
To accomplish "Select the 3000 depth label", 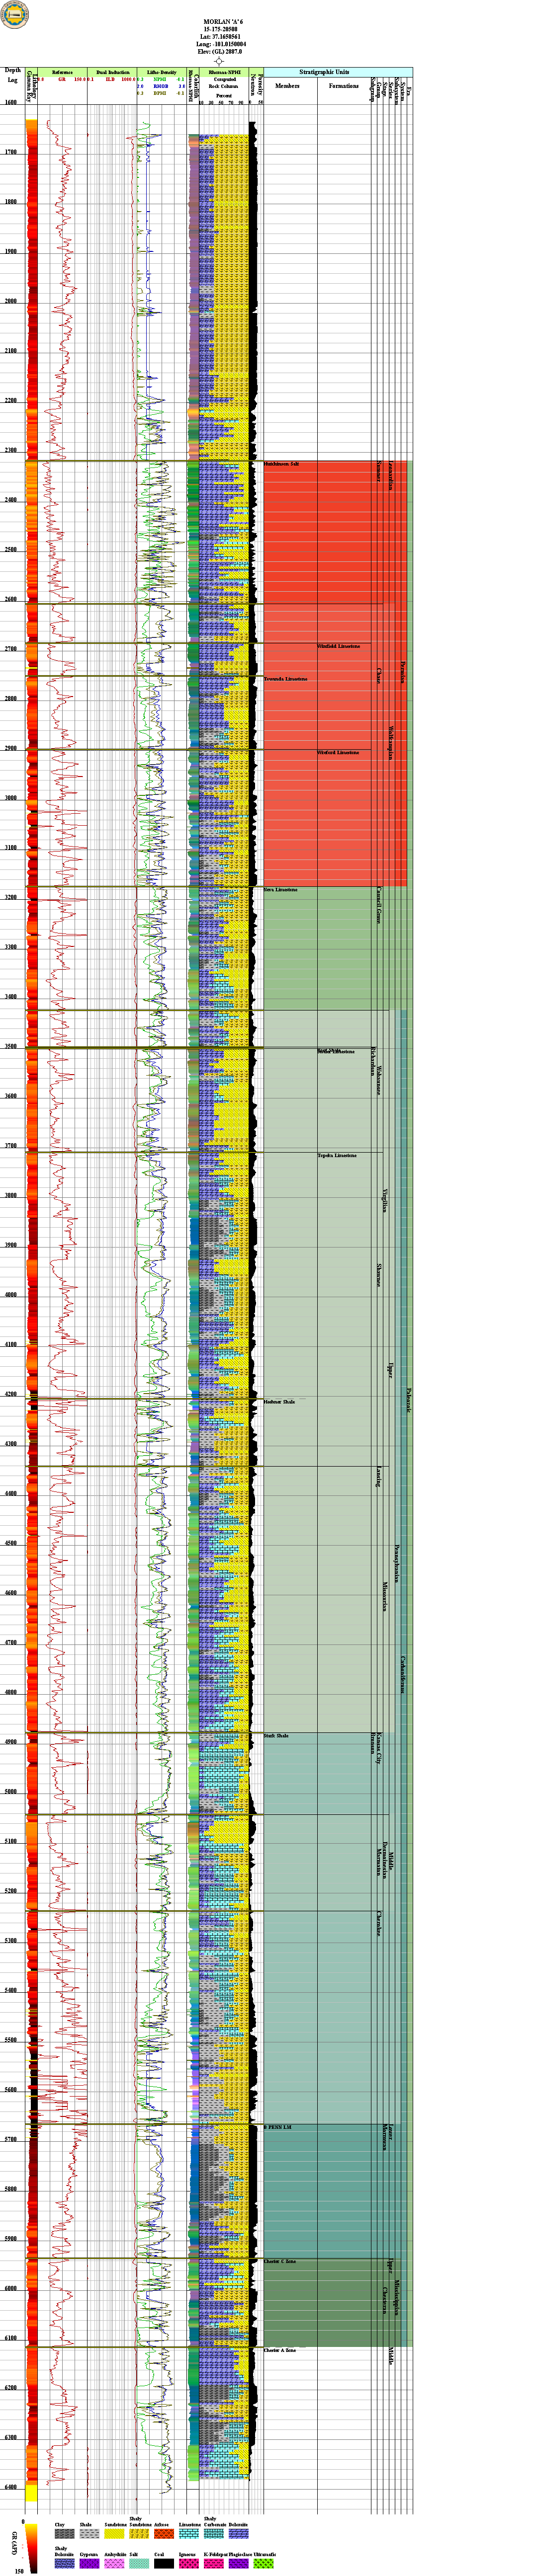I will coord(11,798).
